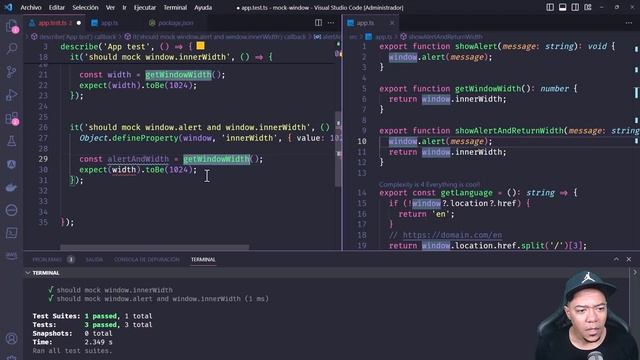640x360 pixels.
Task: Click the yellow square on describe line
Action: (x=200, y=46)
